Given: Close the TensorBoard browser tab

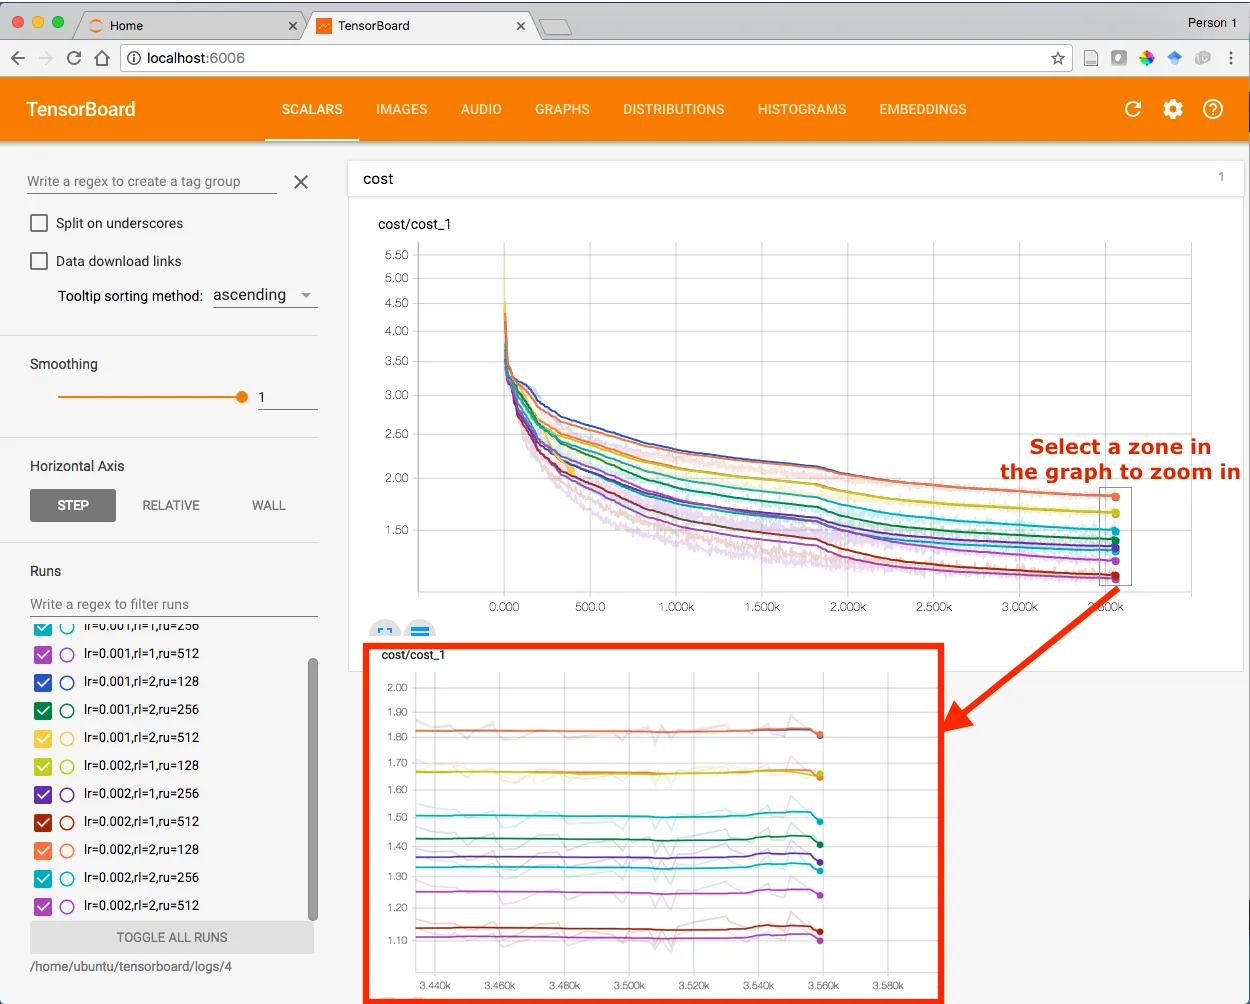Looking at the screenshot, I should 521,26.
